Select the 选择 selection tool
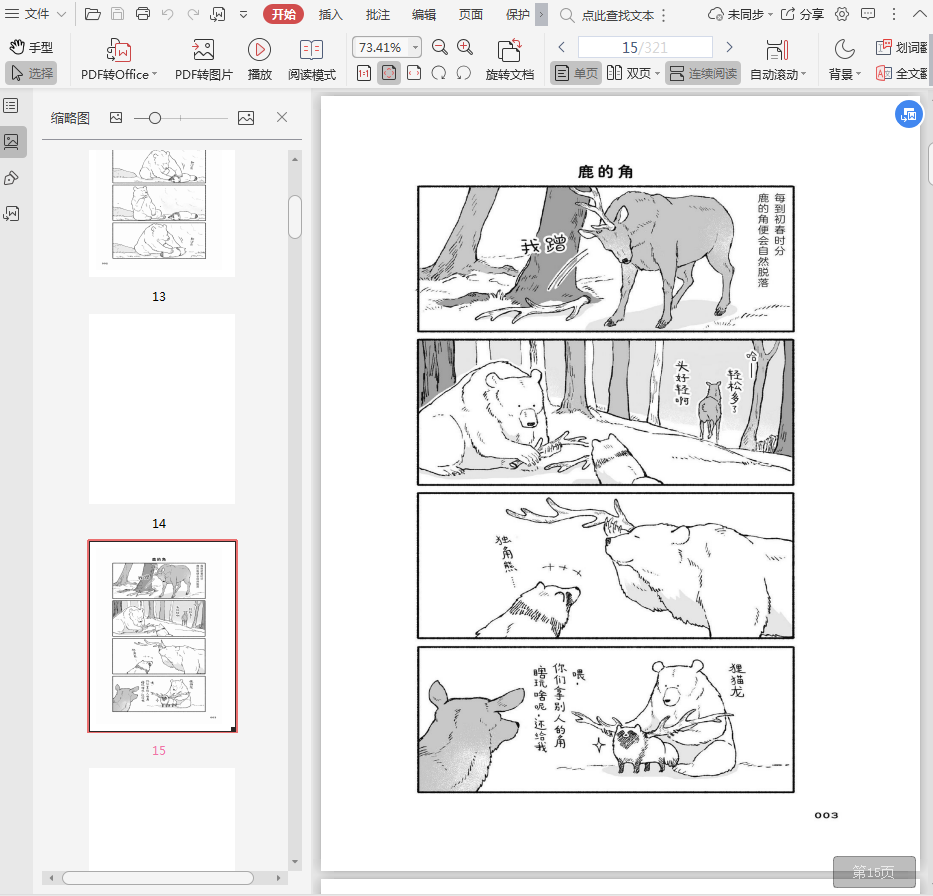 31,73
